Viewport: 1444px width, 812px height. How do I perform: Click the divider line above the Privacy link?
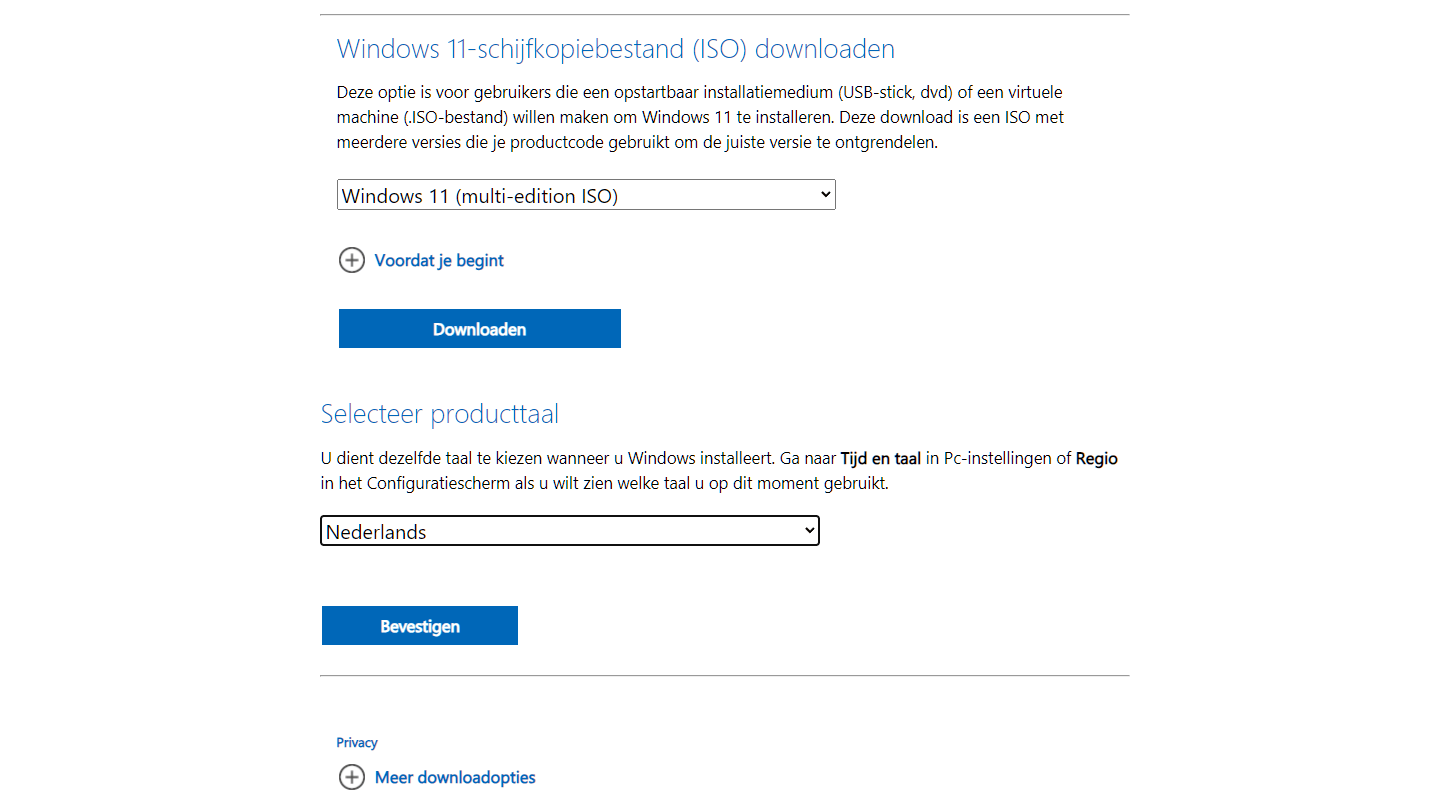coord(724,676)
